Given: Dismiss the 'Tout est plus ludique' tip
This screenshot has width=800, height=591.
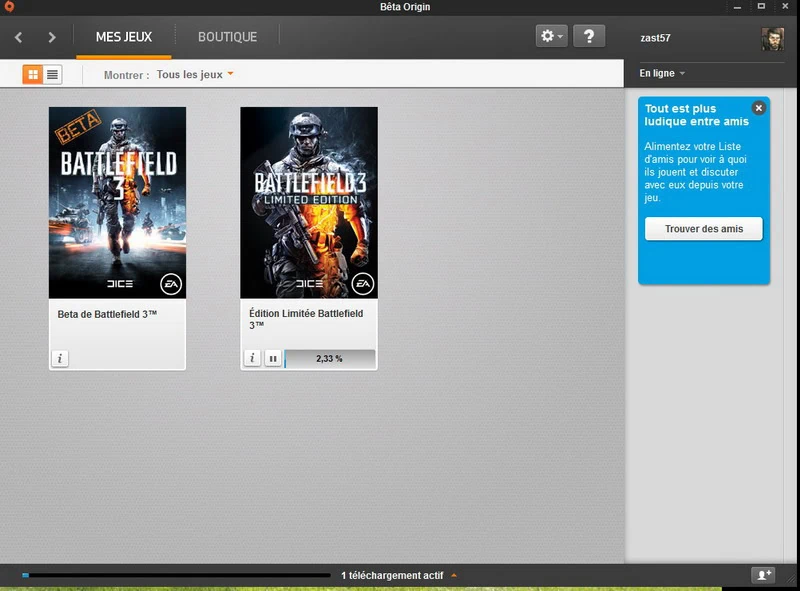Looking at the screenshot, I should (x=759, y=108).
